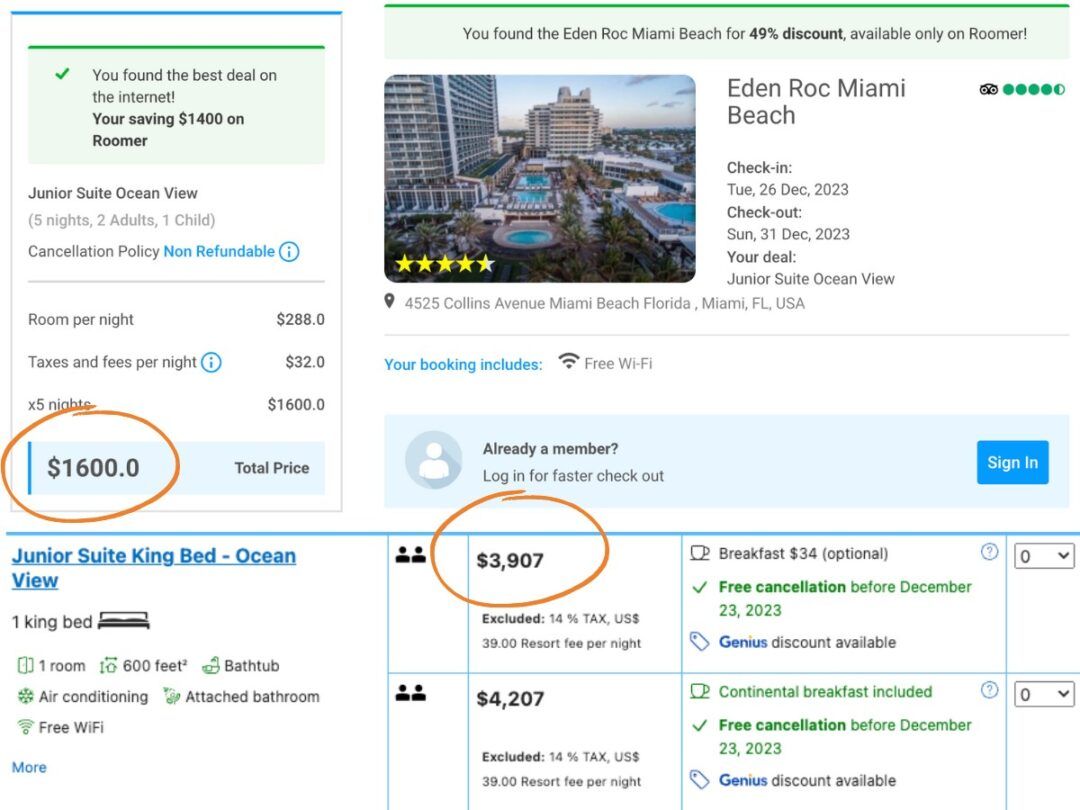Open the quantity selector for the $4,207 rate

coord(1043,694)
